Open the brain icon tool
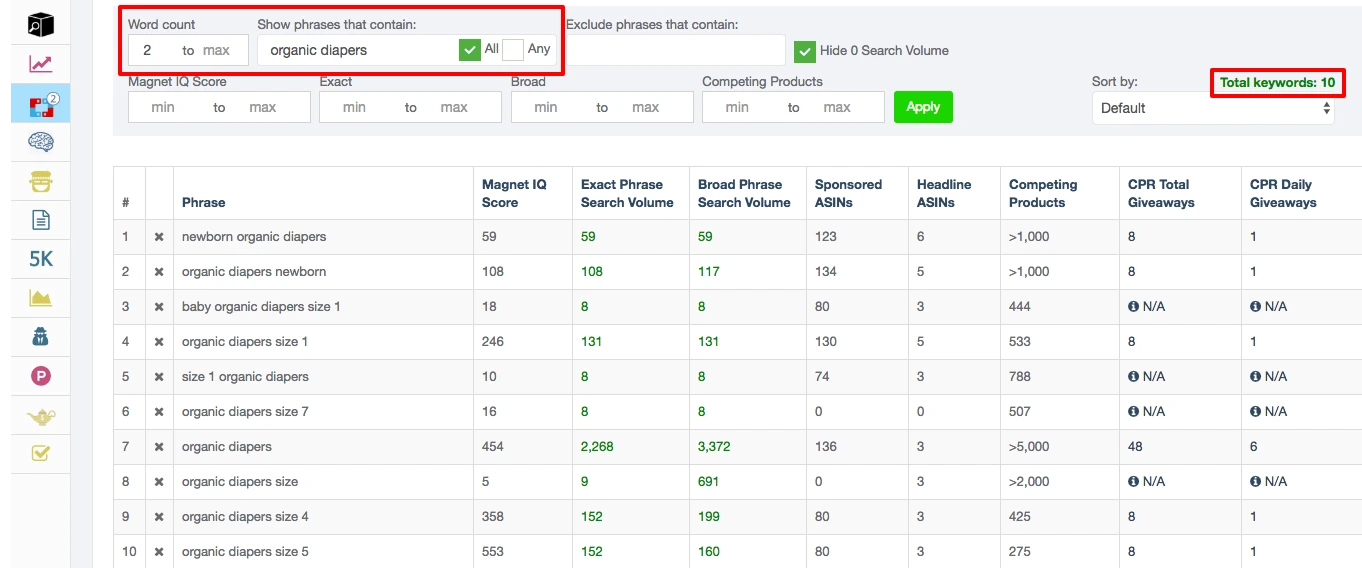Image resolution: width=1362 pixels, height=568 pixels. [41, 142]
